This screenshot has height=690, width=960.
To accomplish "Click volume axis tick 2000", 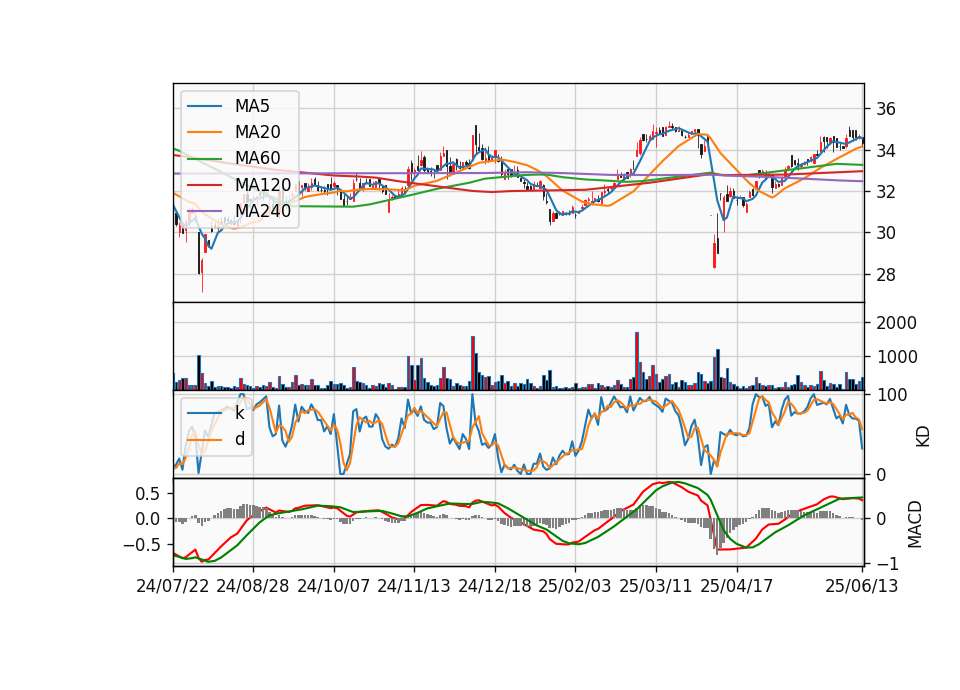I will 896,323.
